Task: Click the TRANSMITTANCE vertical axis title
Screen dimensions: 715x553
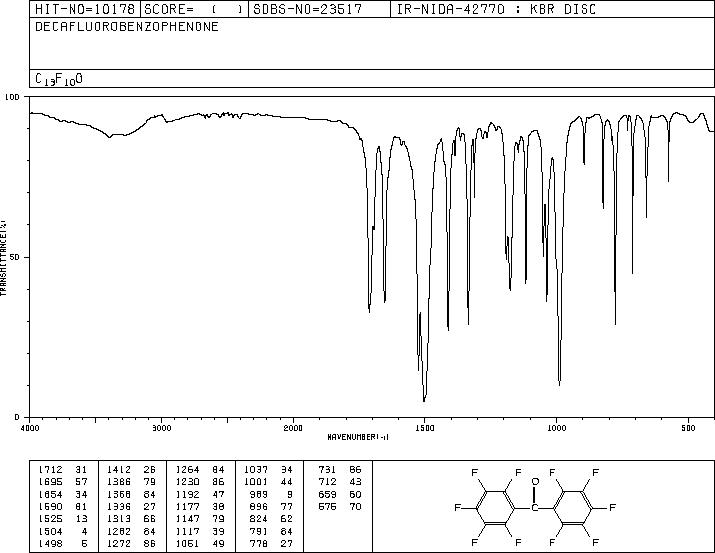Action: [x=3, y=258]
